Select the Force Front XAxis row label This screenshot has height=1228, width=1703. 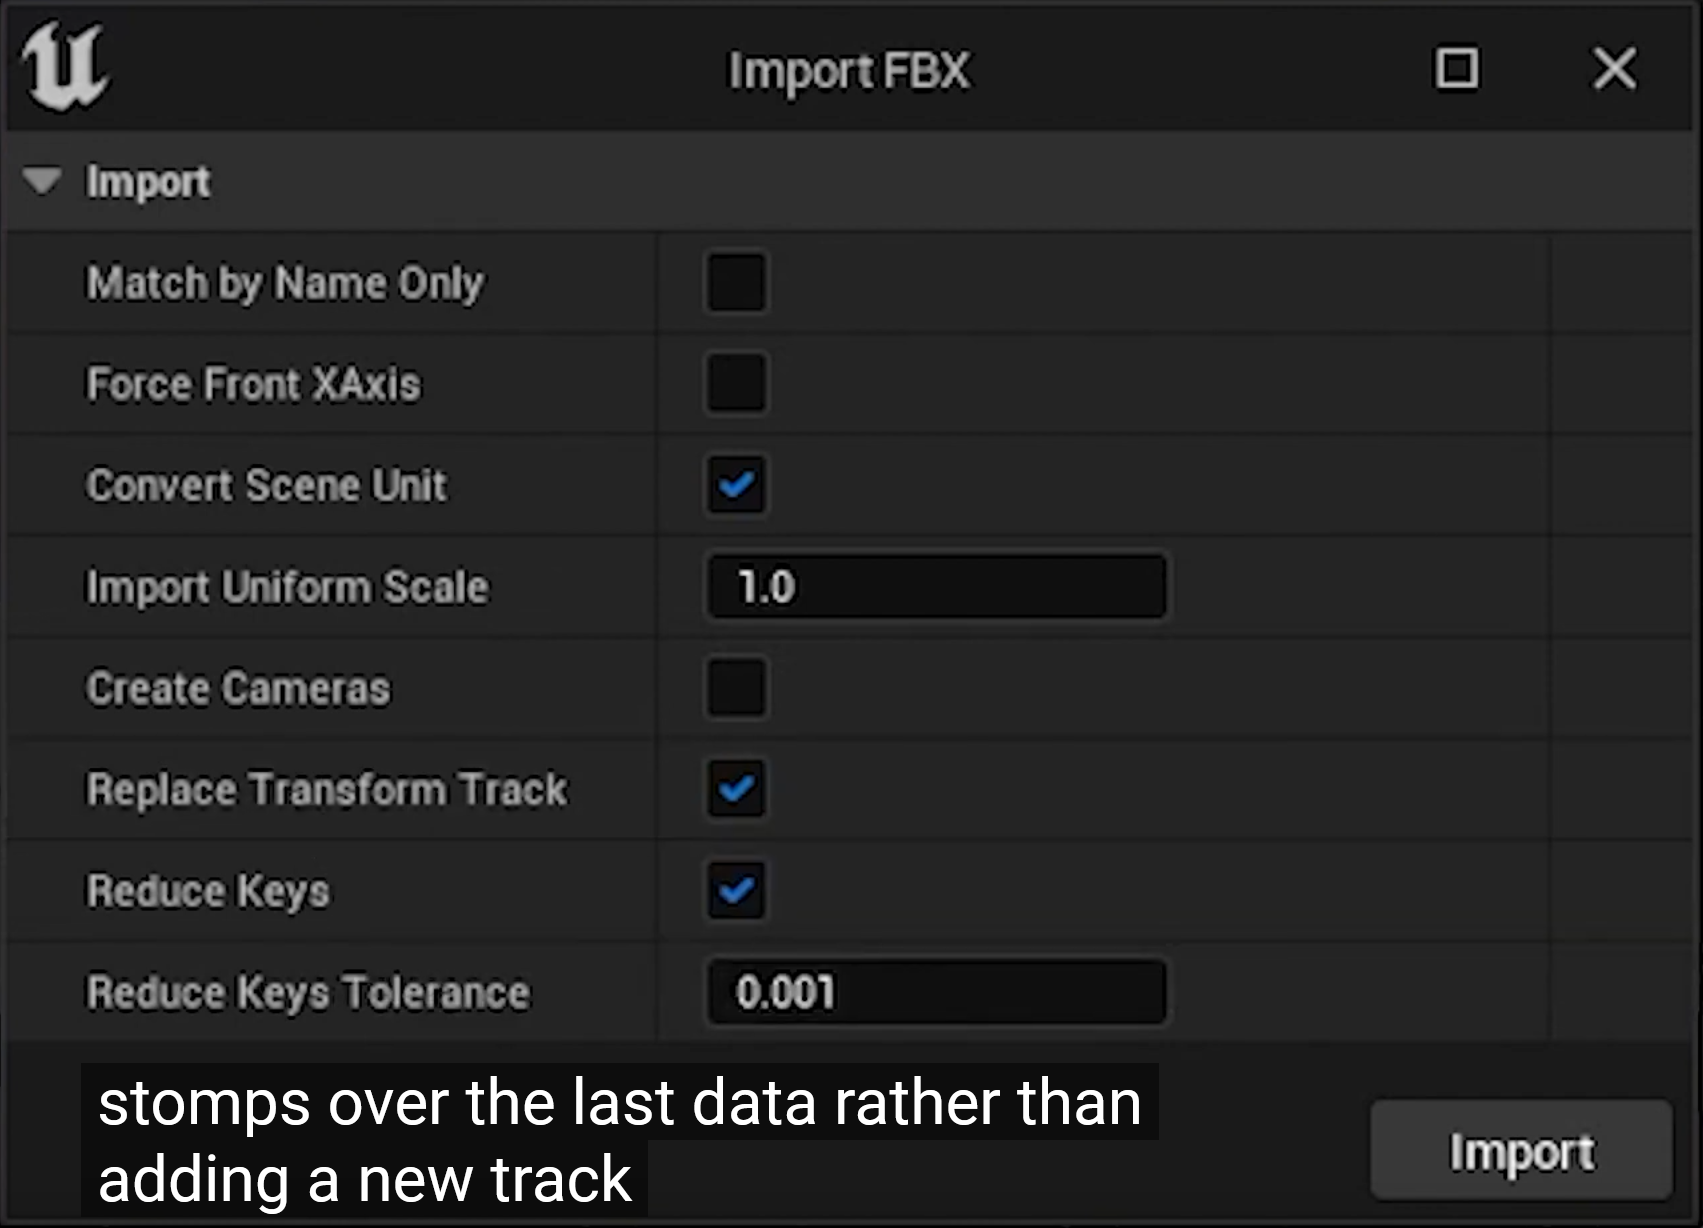click(x=254, y=384)
